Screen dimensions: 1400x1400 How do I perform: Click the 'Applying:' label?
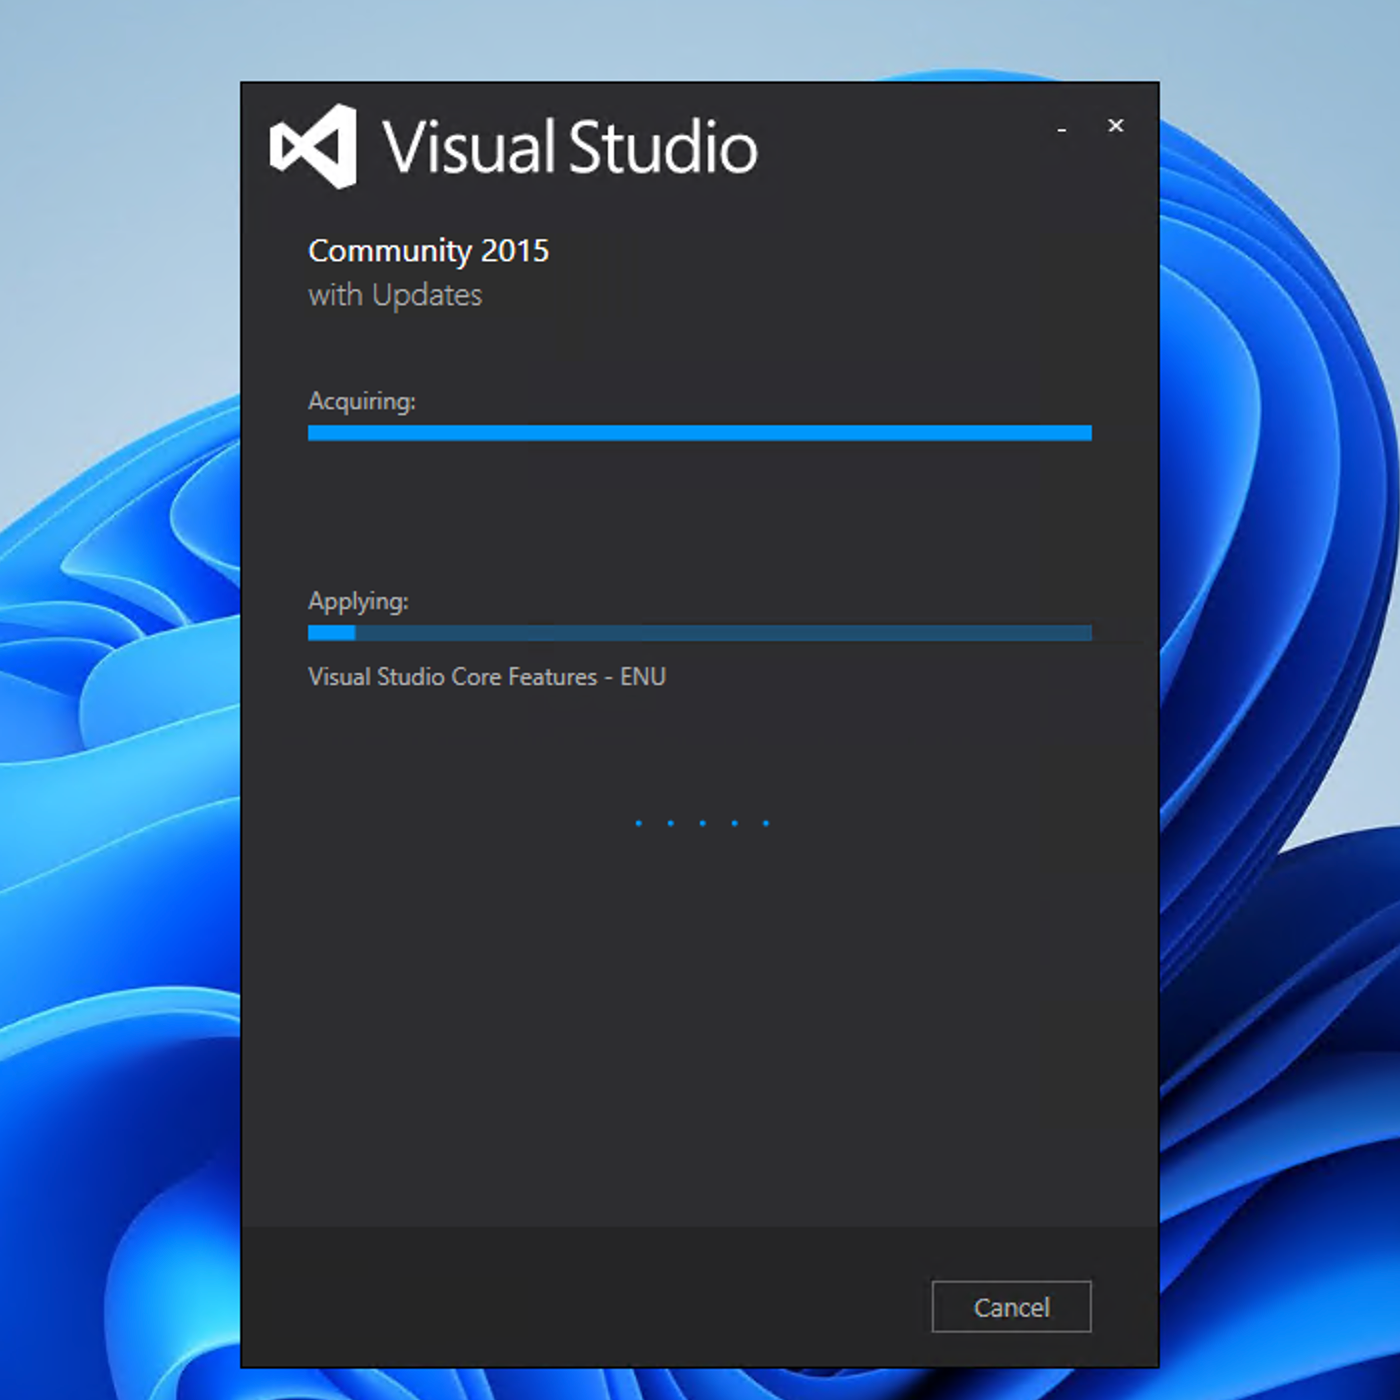(x=358, y=601)
